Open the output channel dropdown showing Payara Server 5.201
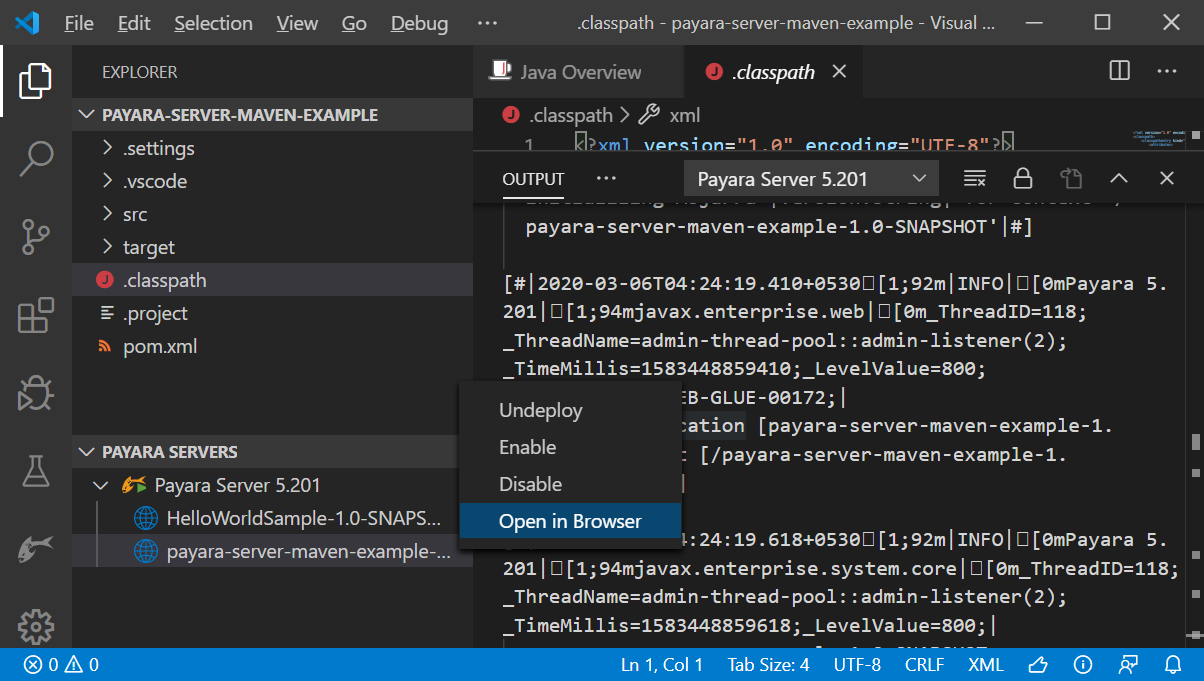1204x681 pixels. pyautogui.click(x=810, y=177)
